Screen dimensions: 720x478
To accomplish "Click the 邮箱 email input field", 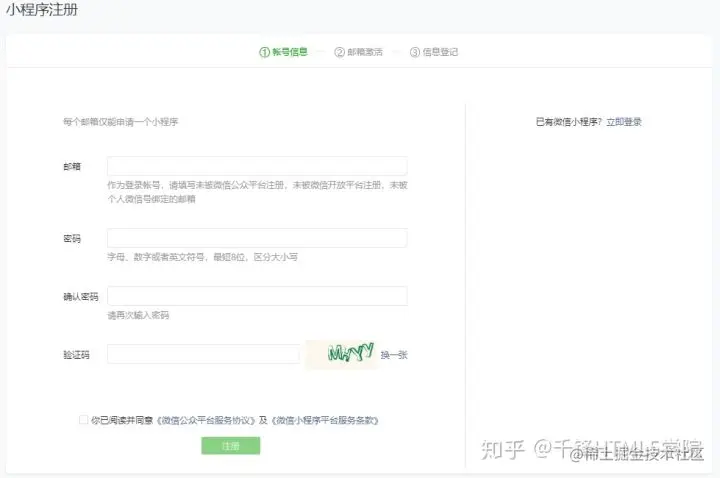I will [x=257, y=166].
